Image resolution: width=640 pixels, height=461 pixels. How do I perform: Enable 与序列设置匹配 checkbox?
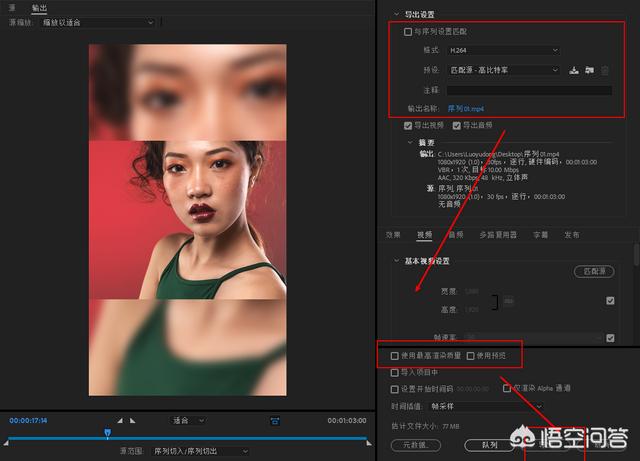click(408, 32)
